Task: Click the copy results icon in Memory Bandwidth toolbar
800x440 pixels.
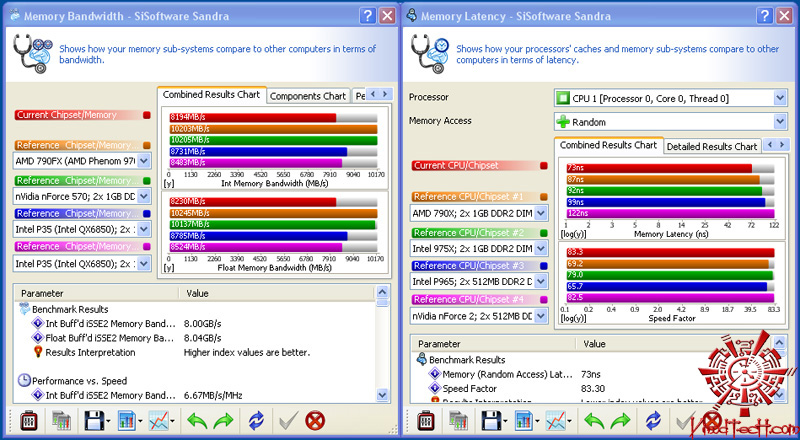Action: (61, 421)
